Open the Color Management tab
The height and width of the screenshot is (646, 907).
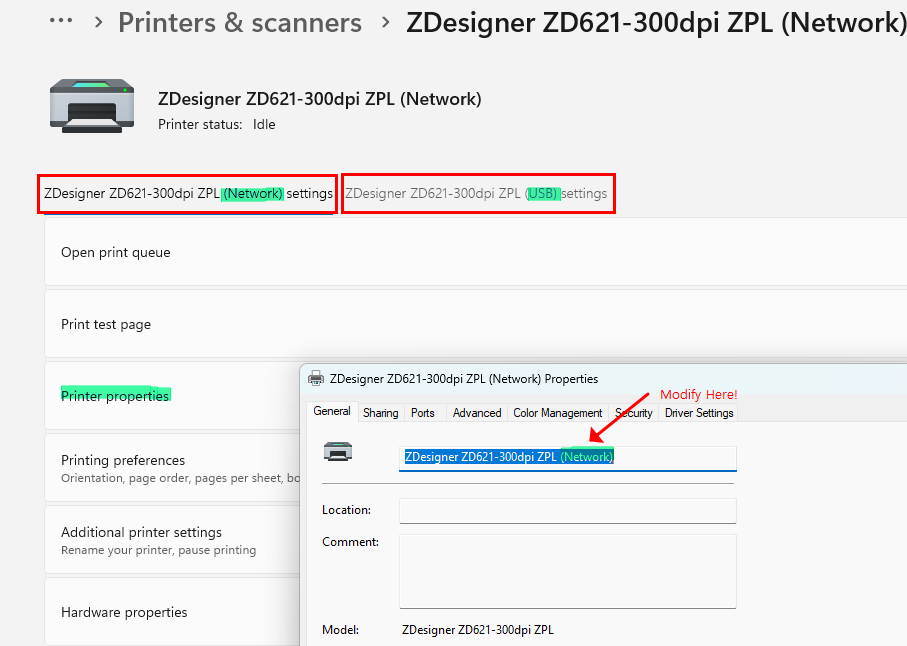tap(558, 413)
